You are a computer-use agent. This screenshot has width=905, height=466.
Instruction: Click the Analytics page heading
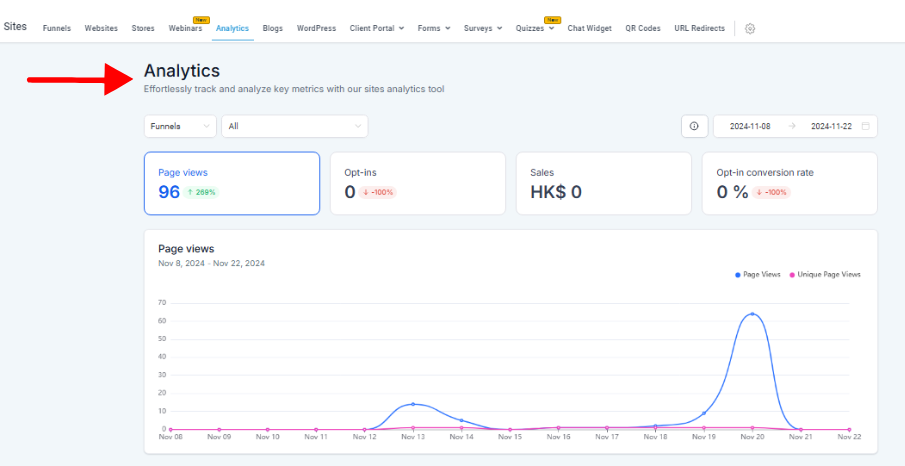[x=182, y=71]
